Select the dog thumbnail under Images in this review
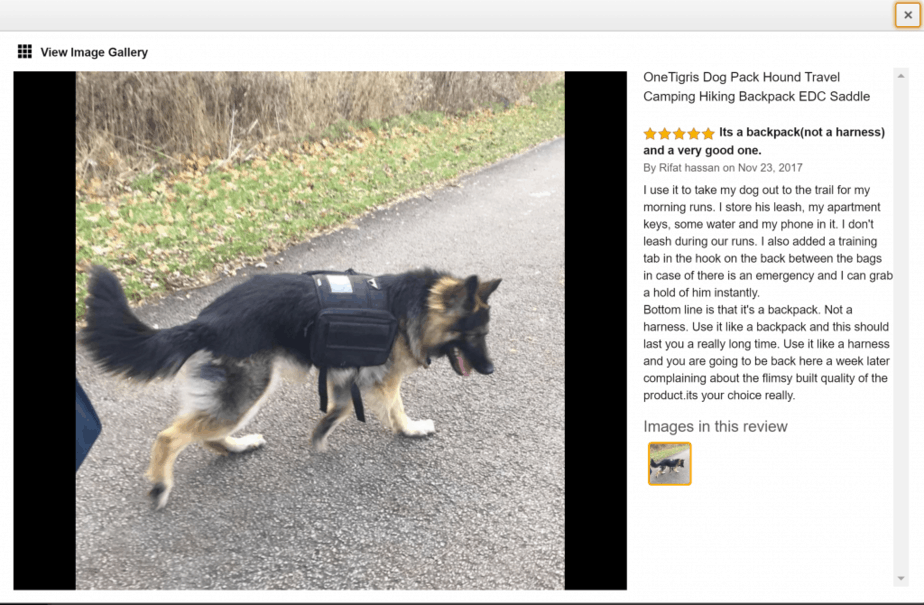The width and height of the screenshot is (924, 605). click(669, 464)
